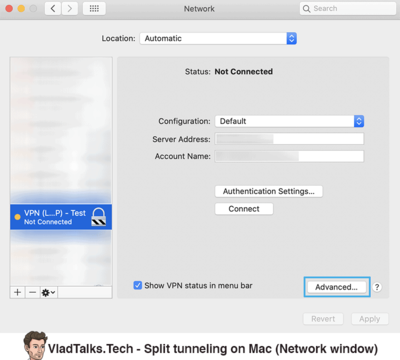The image size is (400, 360).
Task: Remove selected service with minus button
Action: 32,292
